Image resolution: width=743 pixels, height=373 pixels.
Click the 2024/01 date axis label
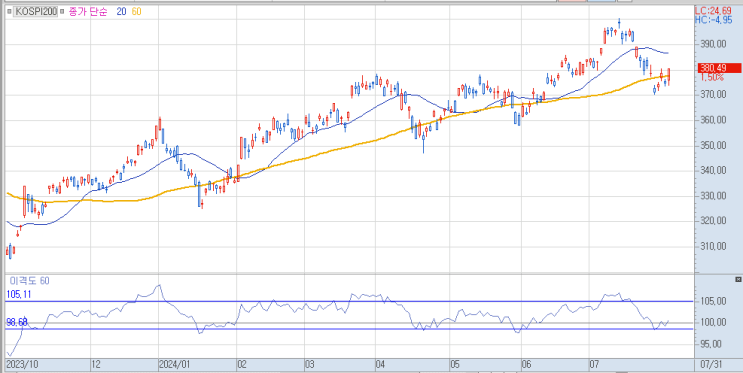pos(174,365)
